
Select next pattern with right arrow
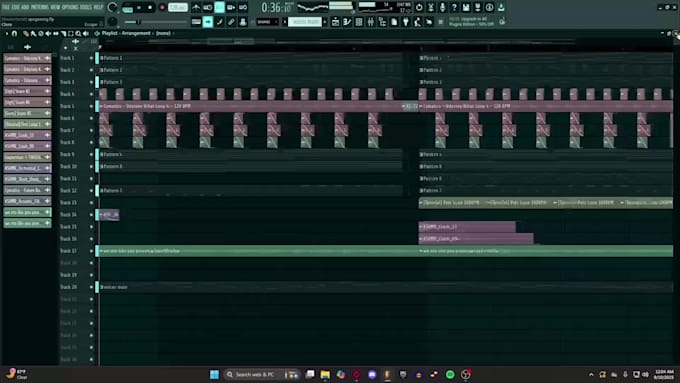coord(325,22)
